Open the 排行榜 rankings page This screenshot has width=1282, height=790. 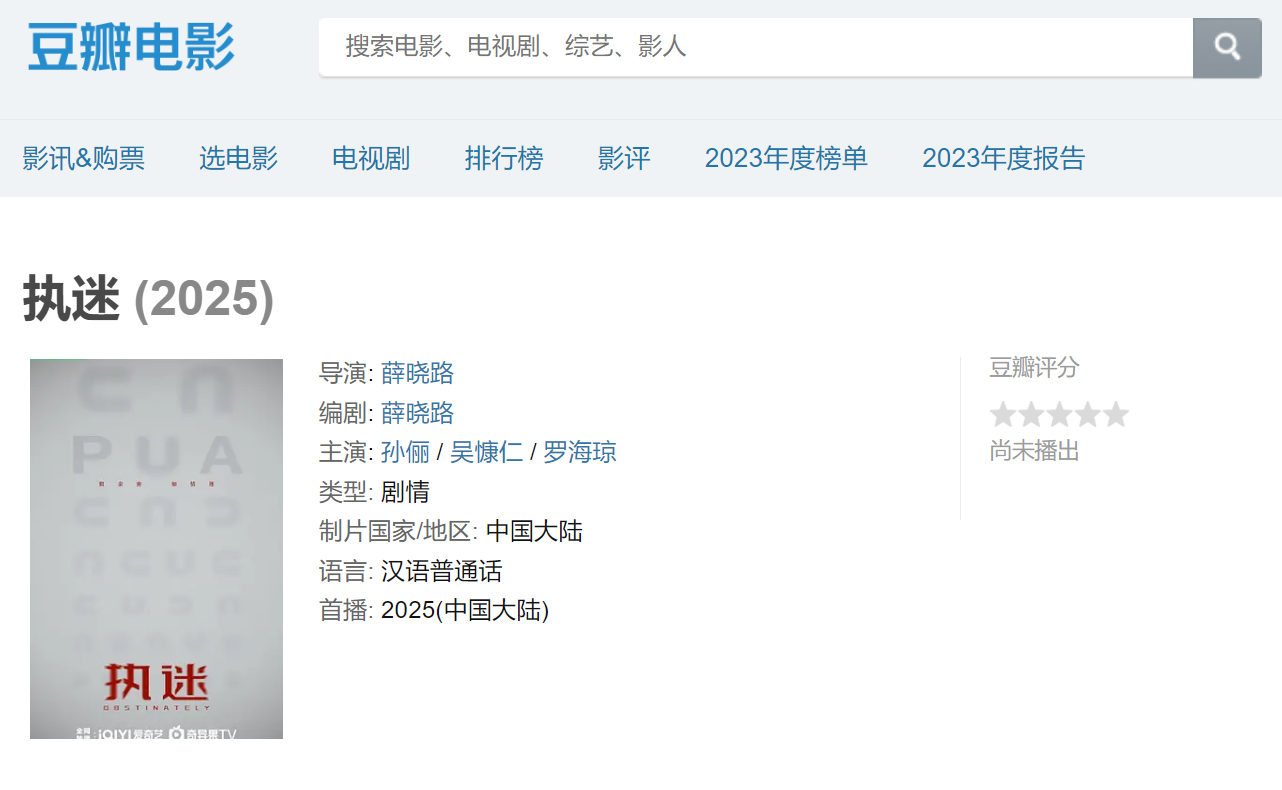pyautogui.click(x=504, y=158)
